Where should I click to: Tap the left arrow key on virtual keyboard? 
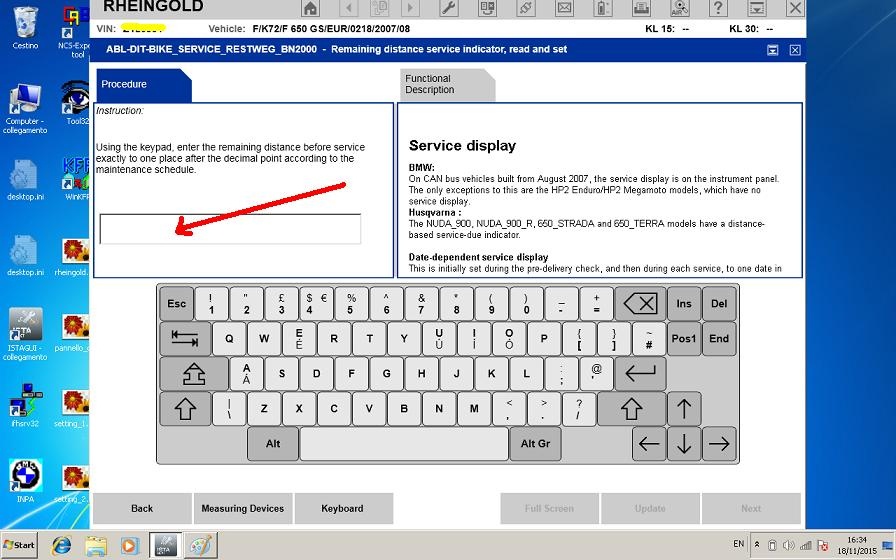pyautogui.click(x=649, y=443)
